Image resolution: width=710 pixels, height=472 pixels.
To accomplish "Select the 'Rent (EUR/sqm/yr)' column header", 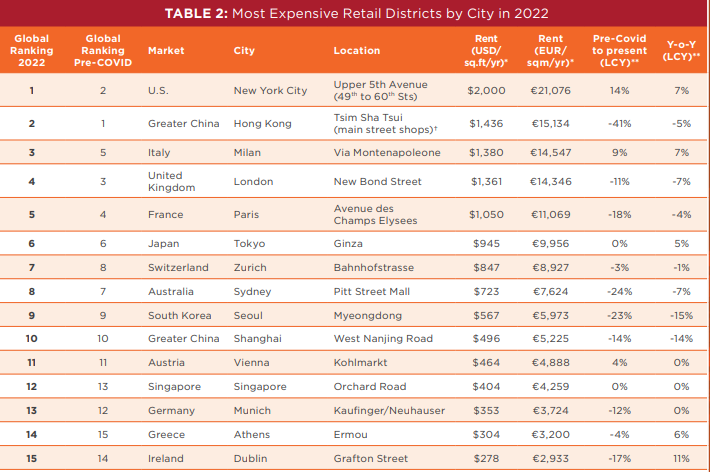I will [x=550, y=50].
